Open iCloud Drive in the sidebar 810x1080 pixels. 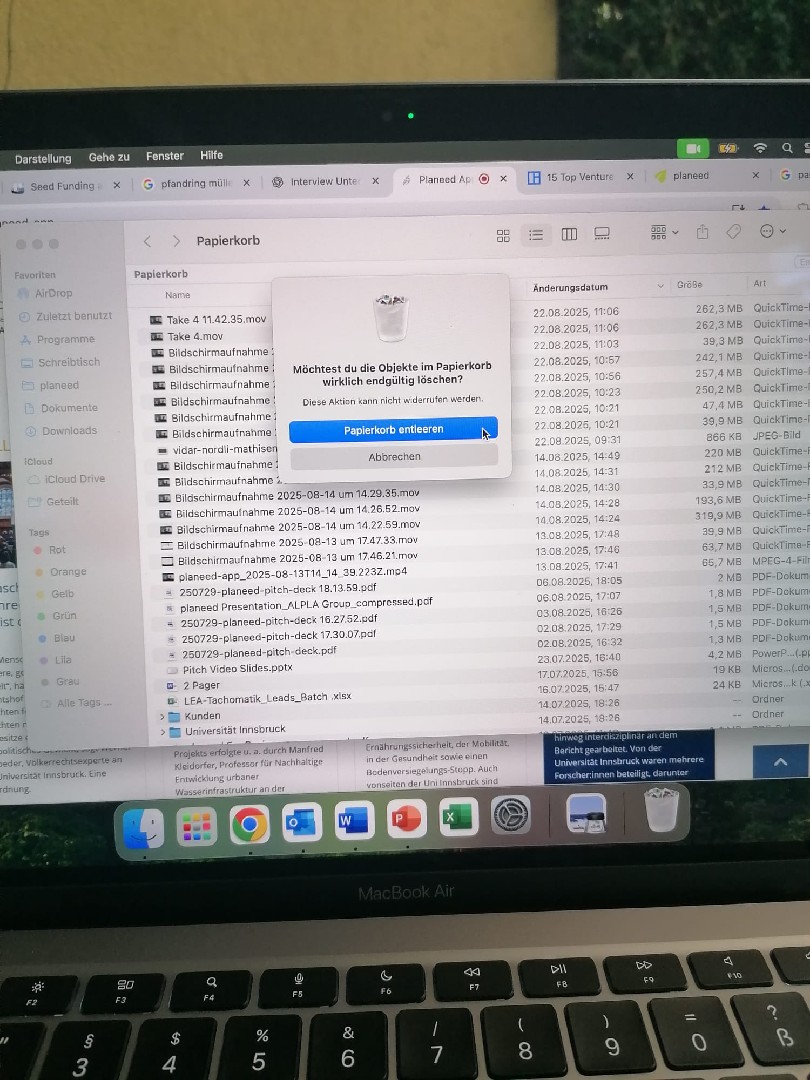pyautogui.click(x=67, y=479)
